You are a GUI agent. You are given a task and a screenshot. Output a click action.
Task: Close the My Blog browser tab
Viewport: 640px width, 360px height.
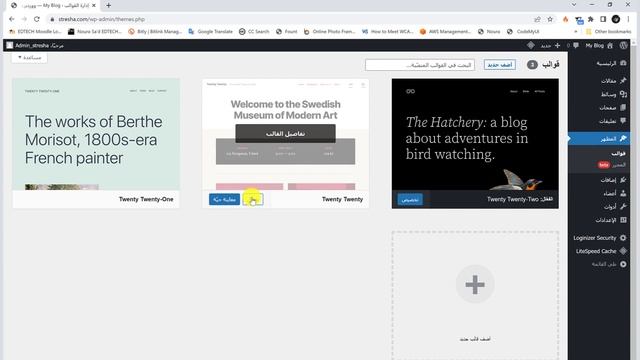(94, 5)
